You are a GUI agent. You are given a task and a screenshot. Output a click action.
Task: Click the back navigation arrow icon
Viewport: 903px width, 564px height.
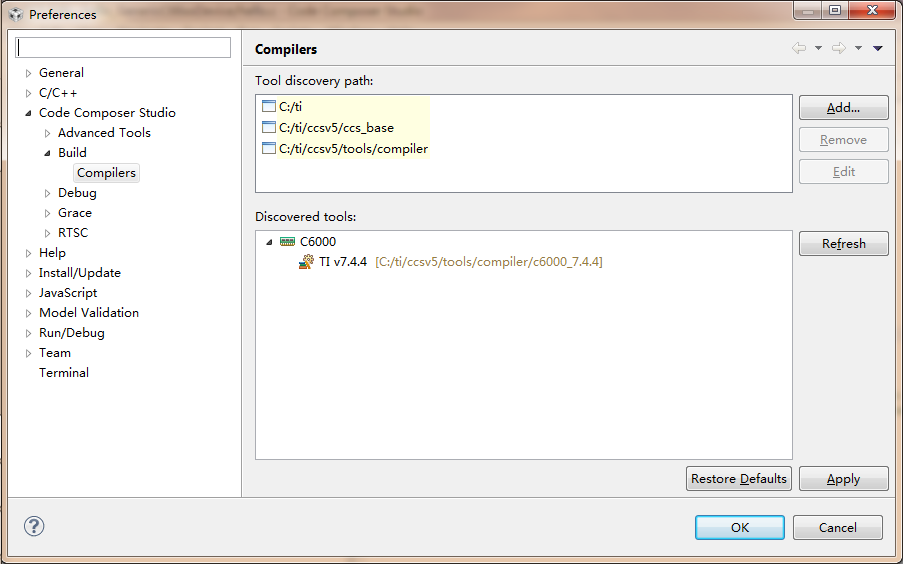[798, 49]
